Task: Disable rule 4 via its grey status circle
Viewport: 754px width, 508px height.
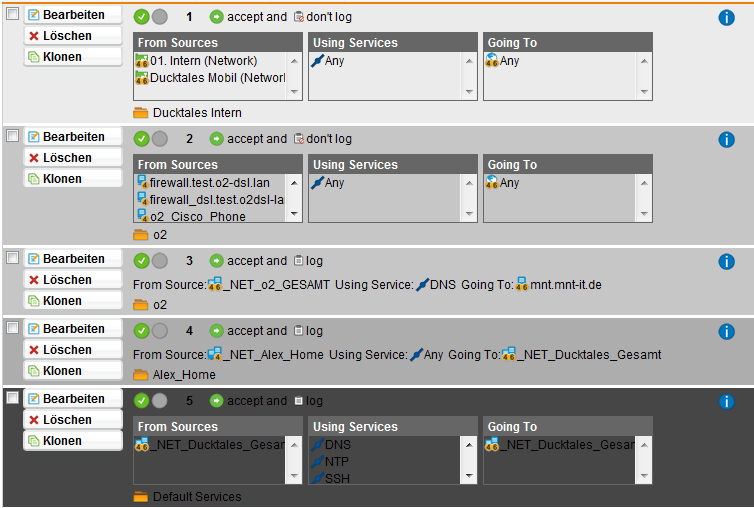Action: click(x=160, y=331)
